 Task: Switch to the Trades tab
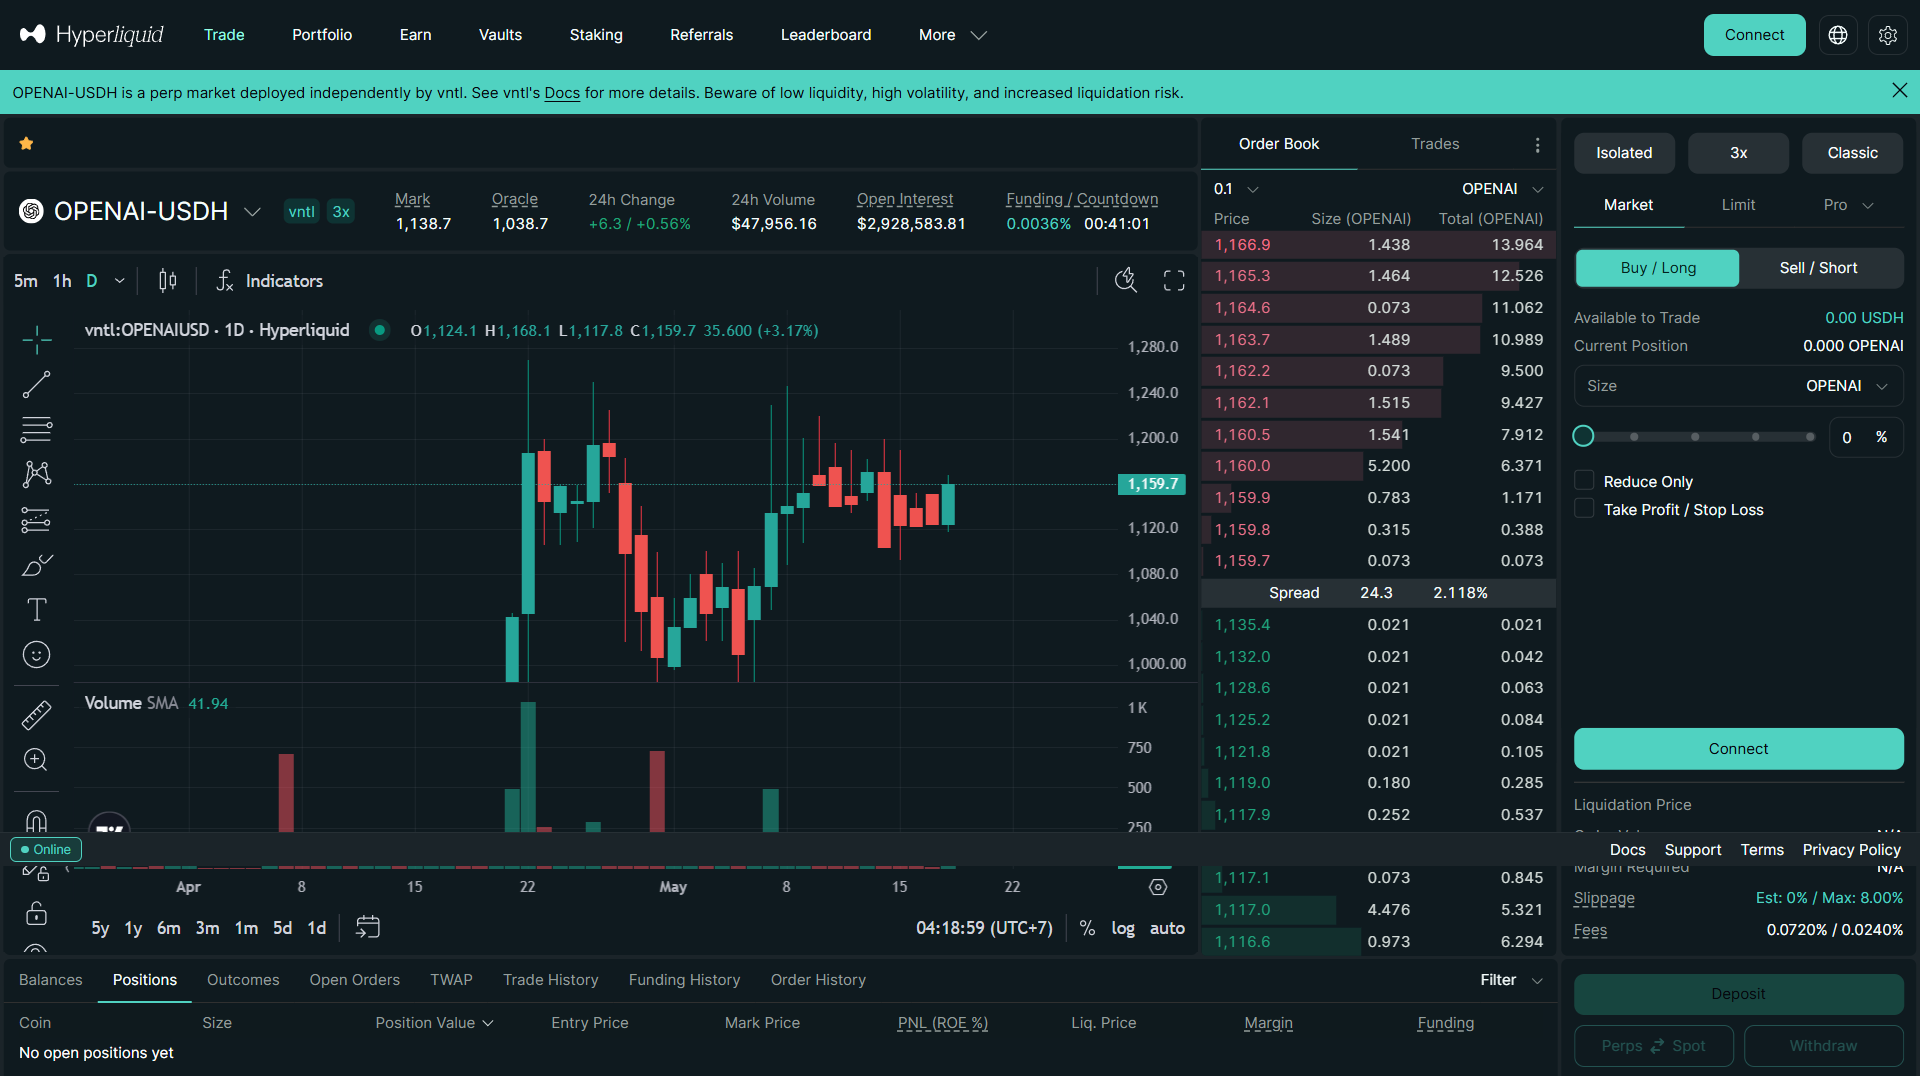pyautogui.click(x=1435, y=144)
